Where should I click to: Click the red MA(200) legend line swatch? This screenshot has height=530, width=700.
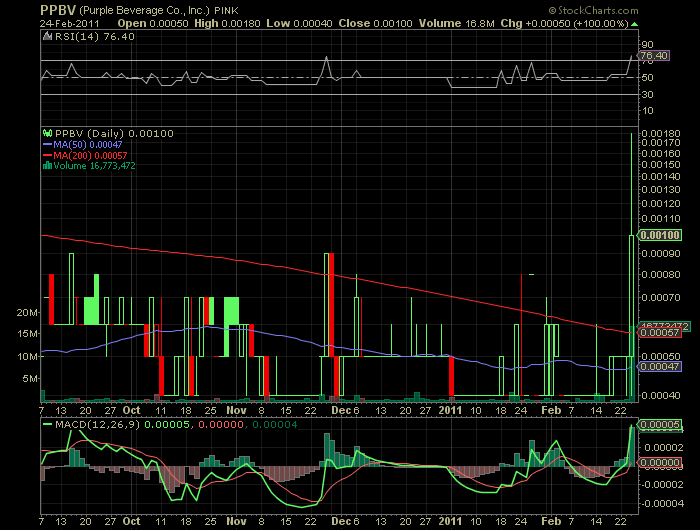(48, 155)
